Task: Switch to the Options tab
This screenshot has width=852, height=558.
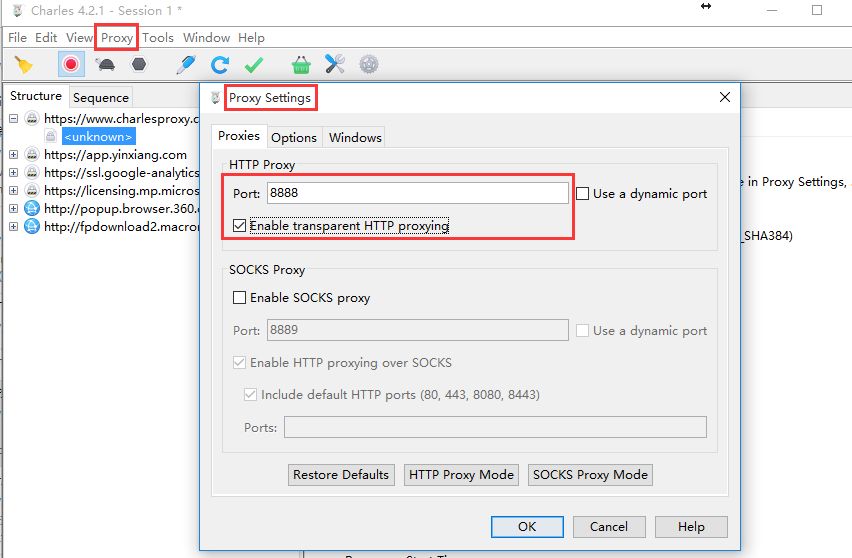Action: pos(294,137)
